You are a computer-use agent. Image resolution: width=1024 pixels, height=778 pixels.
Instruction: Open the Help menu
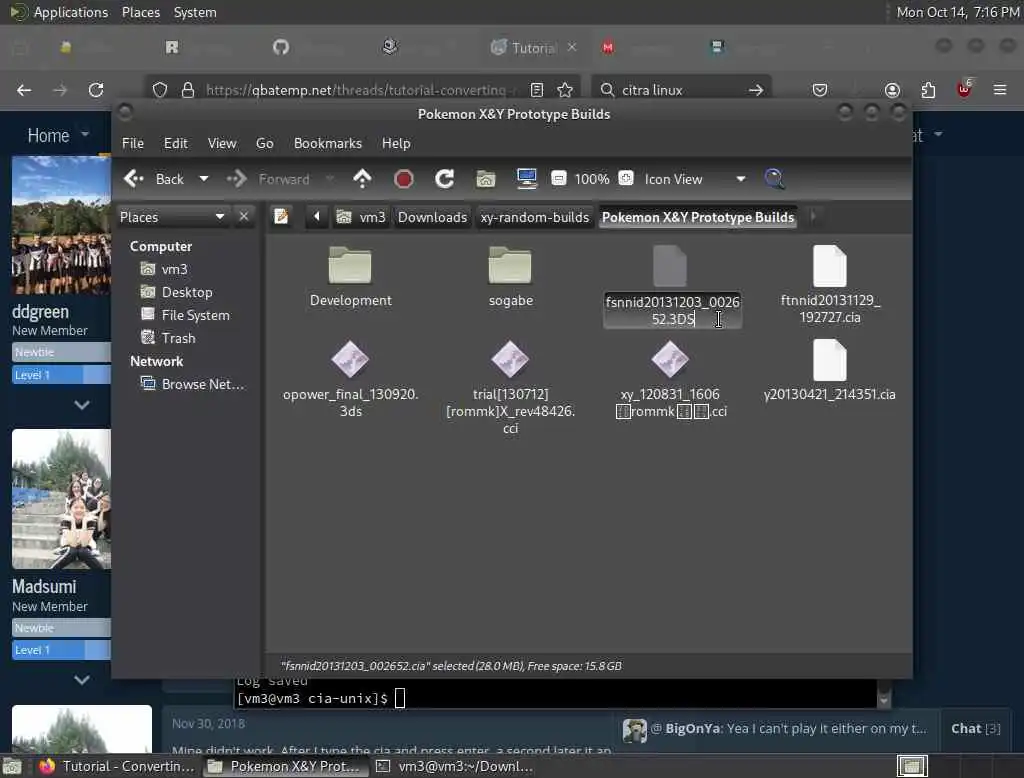click(x=396, y=143)
